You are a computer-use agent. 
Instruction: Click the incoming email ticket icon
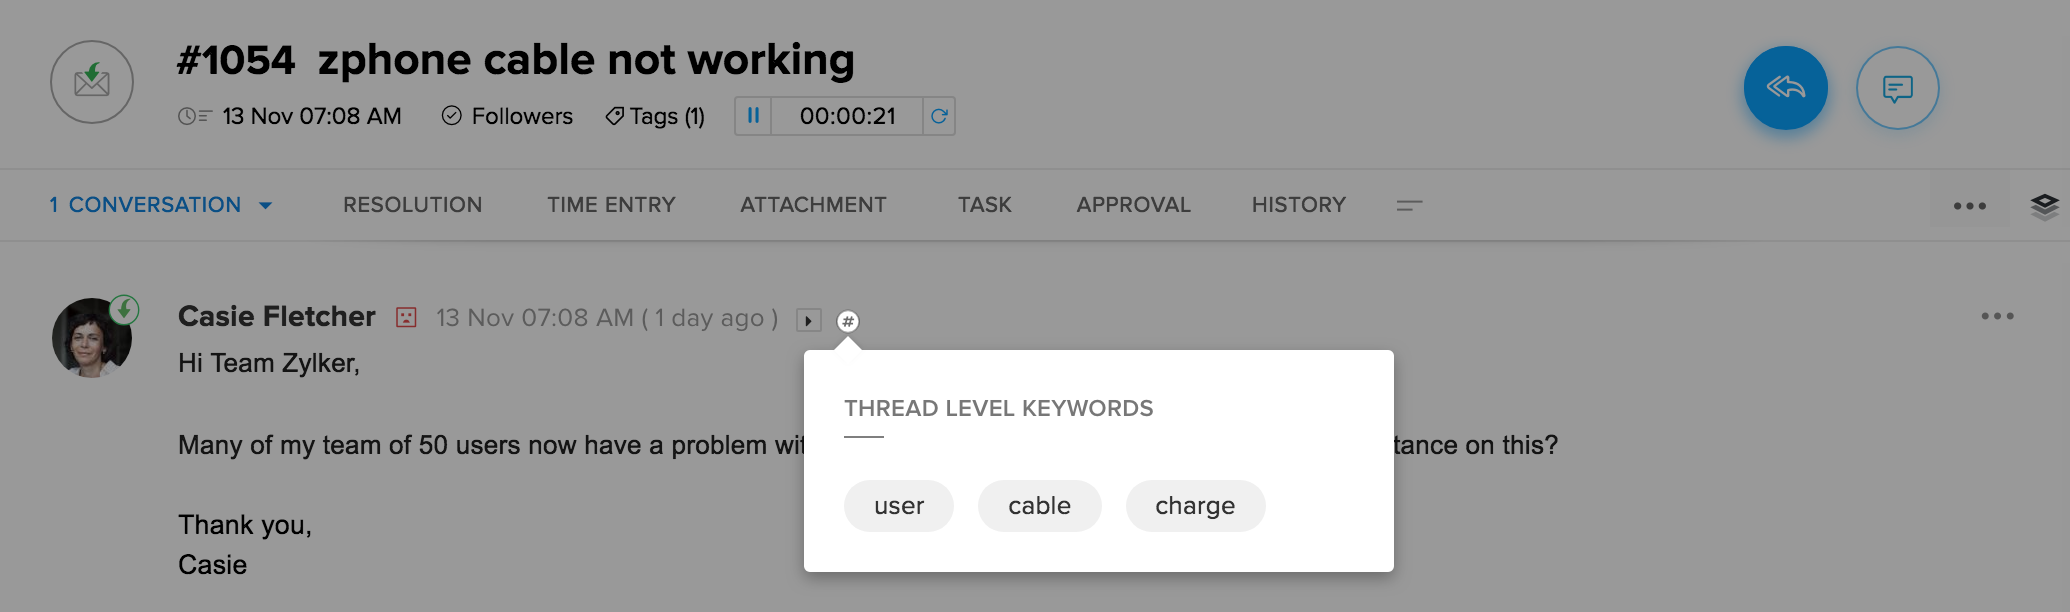coord(92,82)
